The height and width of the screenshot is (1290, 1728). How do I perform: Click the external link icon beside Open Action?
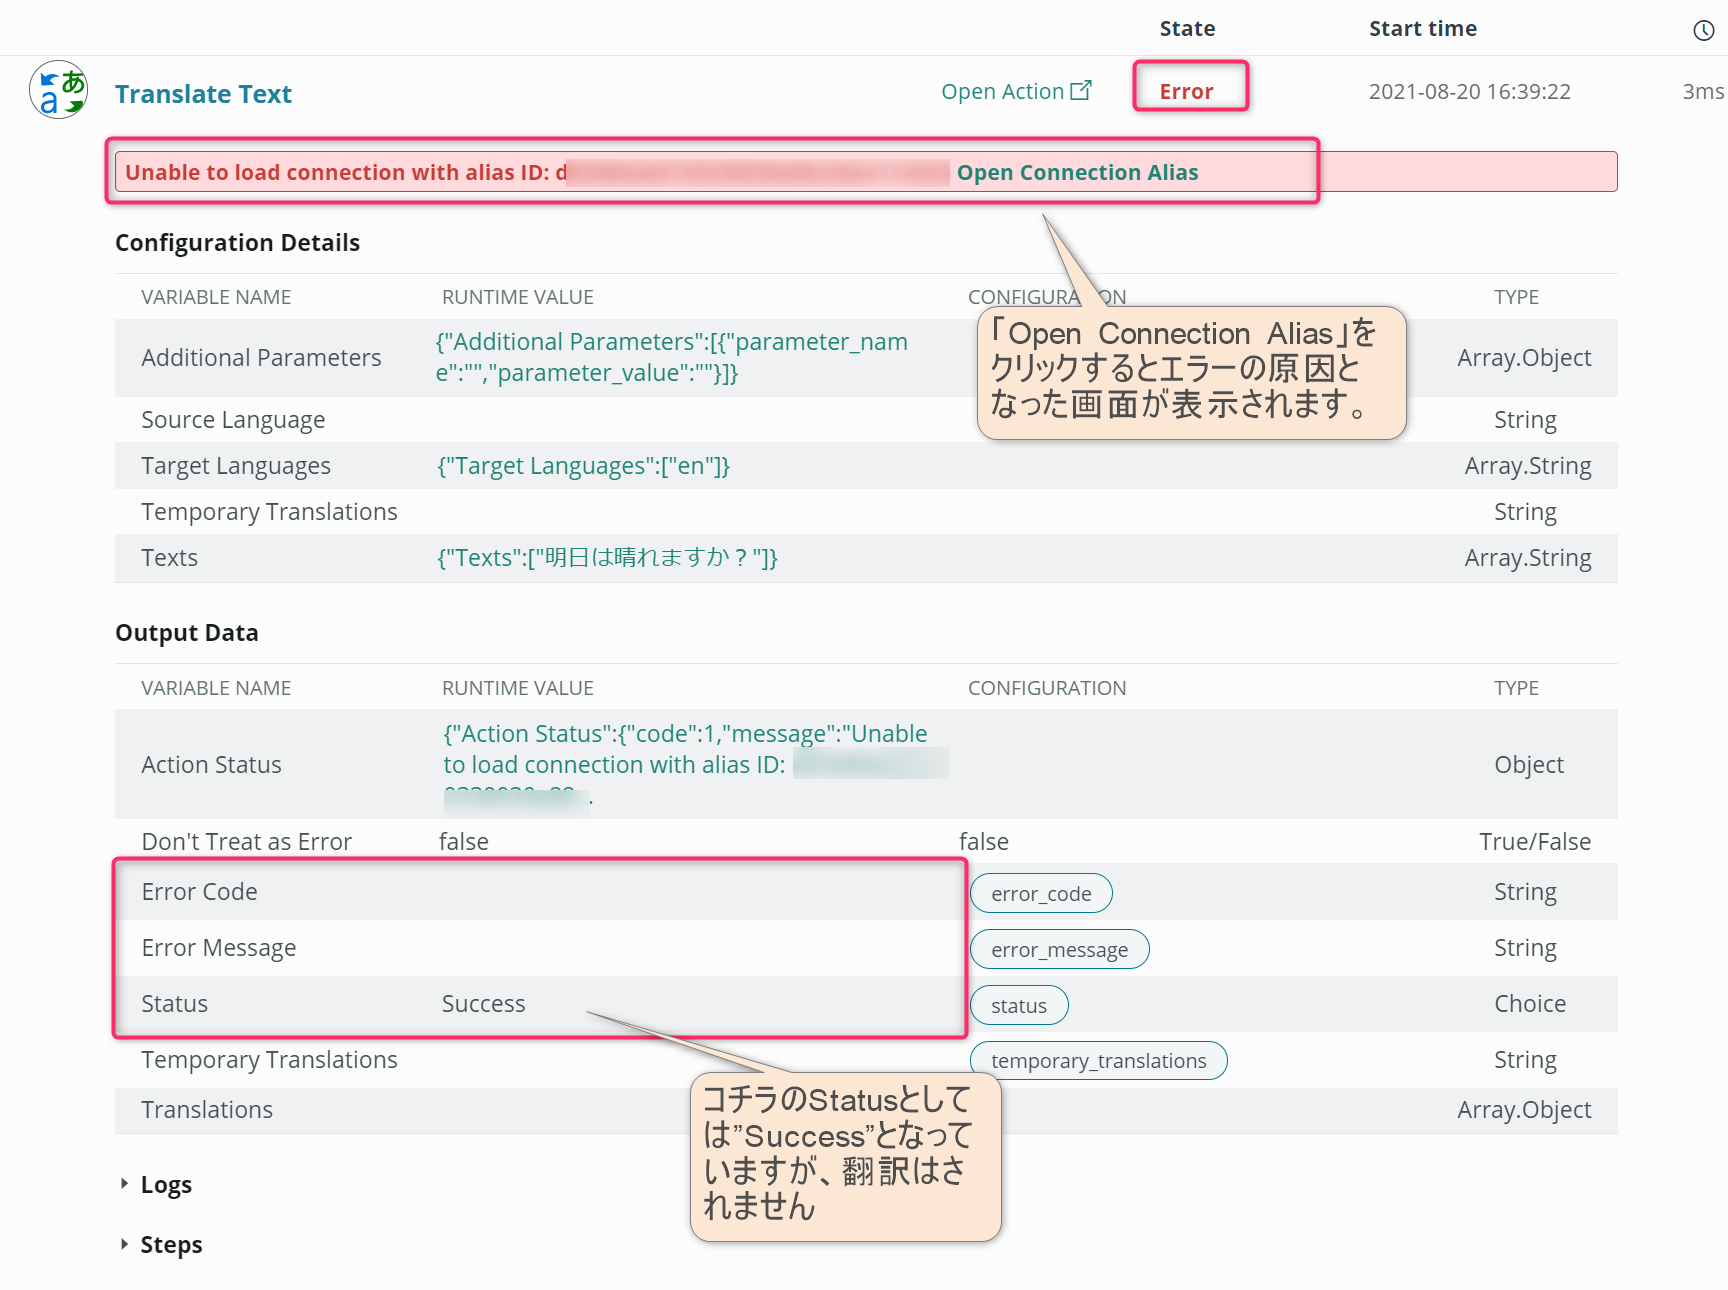pyautogui.click(x=1082, y=89)
